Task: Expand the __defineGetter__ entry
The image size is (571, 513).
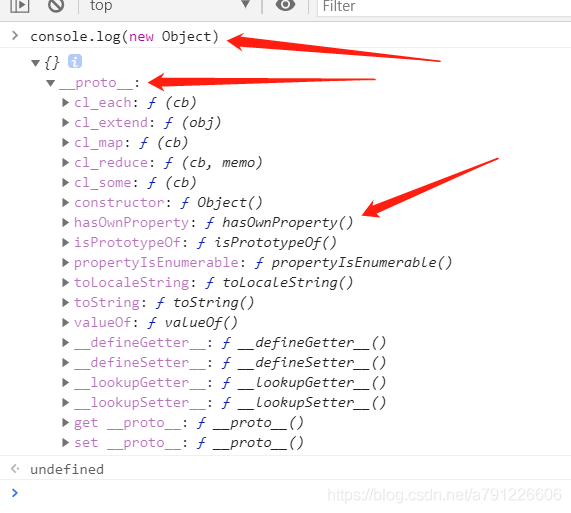Action: click(x=66, y=343)
